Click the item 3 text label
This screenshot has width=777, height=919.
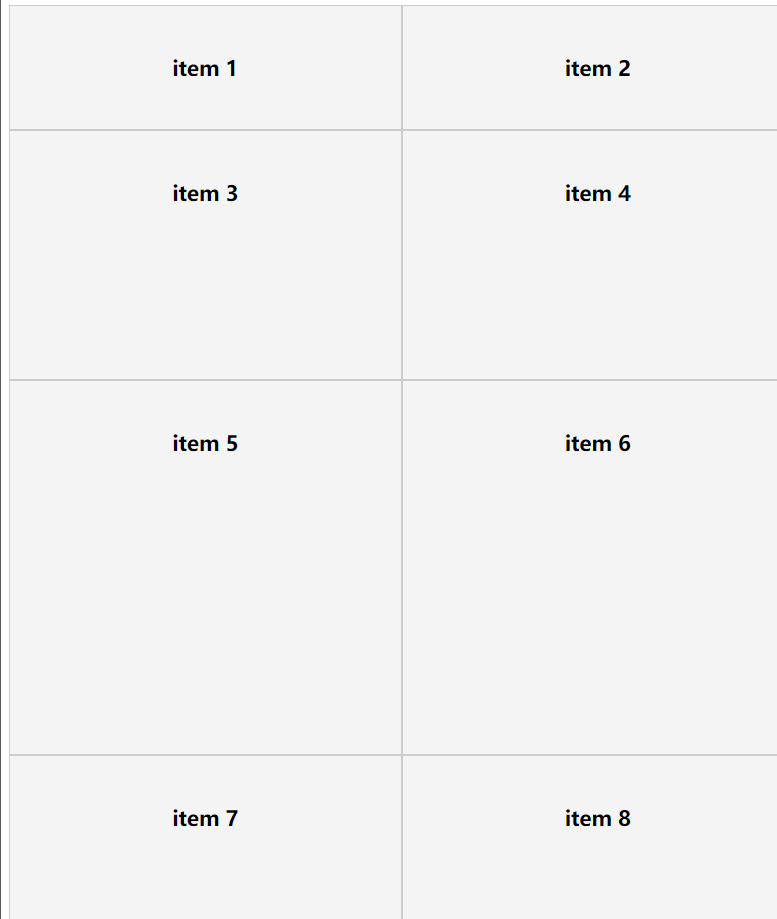click(205, 193)
